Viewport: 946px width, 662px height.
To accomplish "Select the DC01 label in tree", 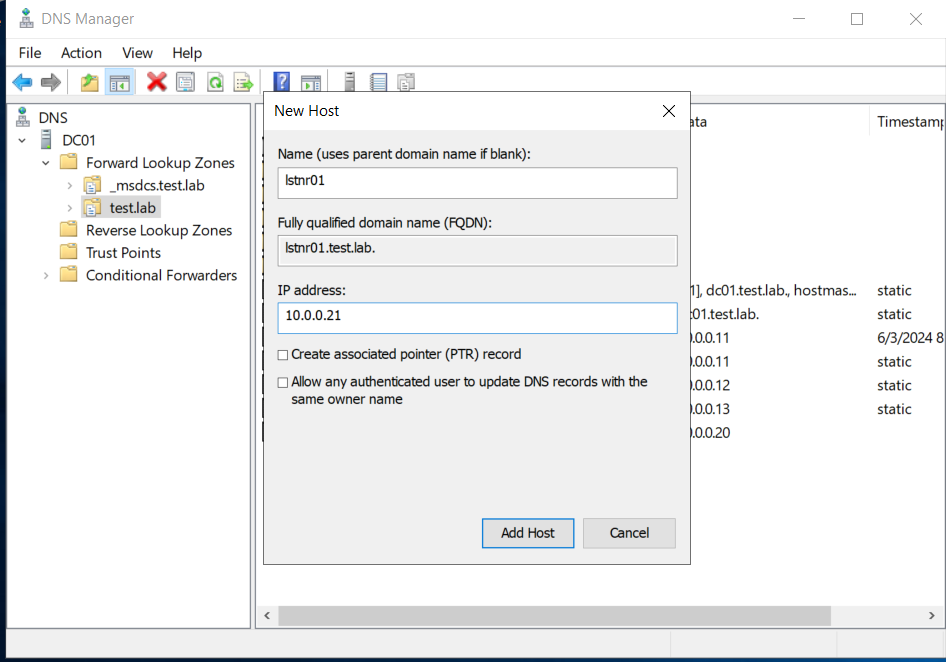I will (78, 141).
